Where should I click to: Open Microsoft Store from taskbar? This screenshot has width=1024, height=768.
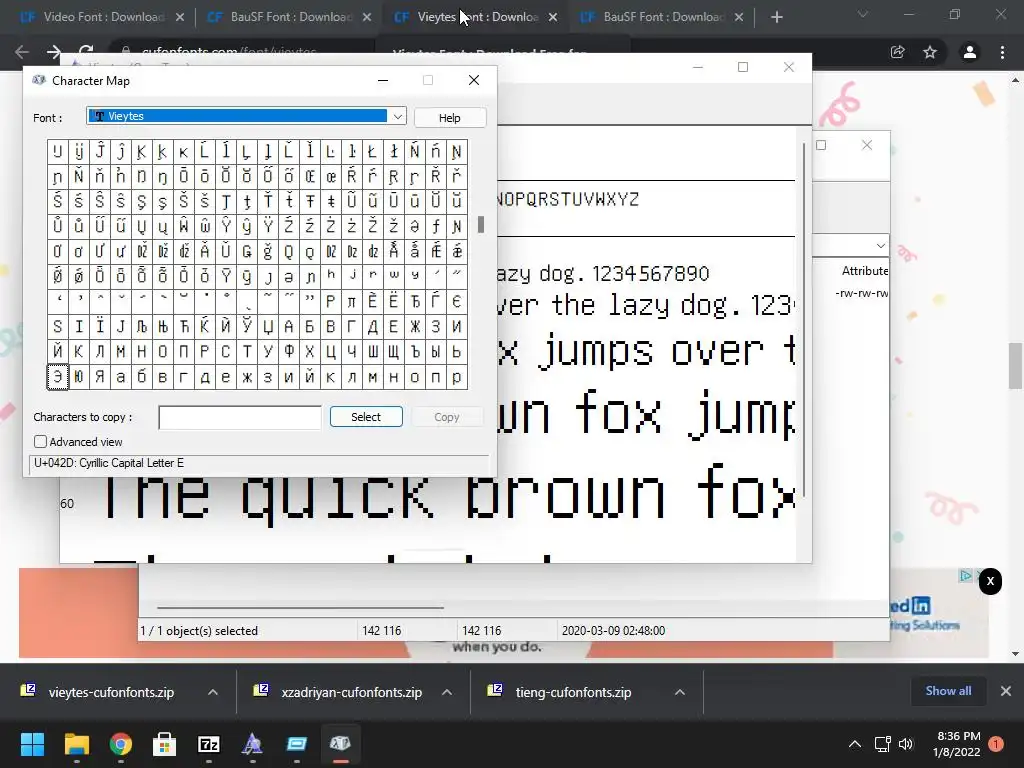pos(165,744)
